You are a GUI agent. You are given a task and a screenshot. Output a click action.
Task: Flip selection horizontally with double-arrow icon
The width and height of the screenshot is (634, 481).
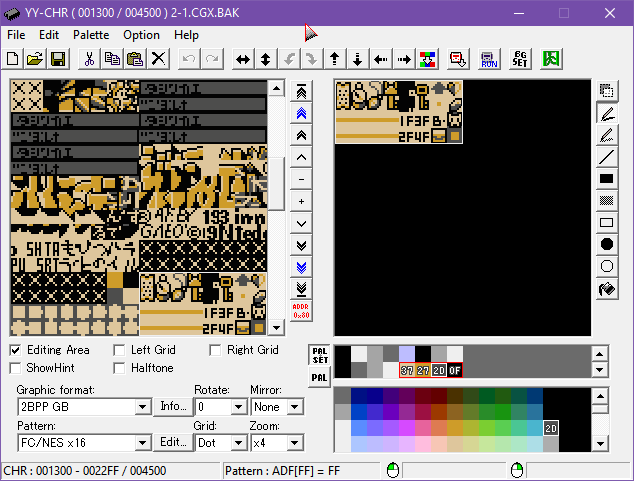click(242, 59)
